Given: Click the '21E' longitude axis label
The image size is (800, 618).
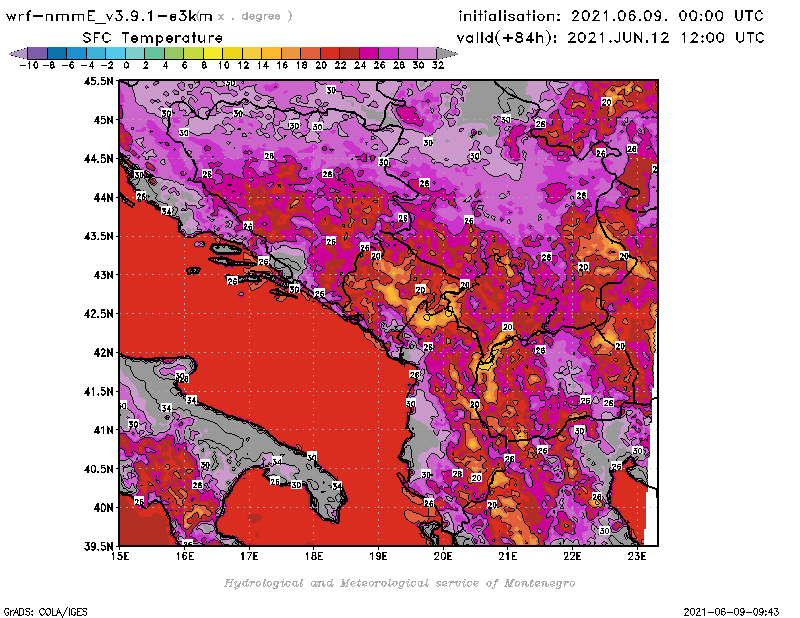Looking at the screenshot, I should [507, 556].
